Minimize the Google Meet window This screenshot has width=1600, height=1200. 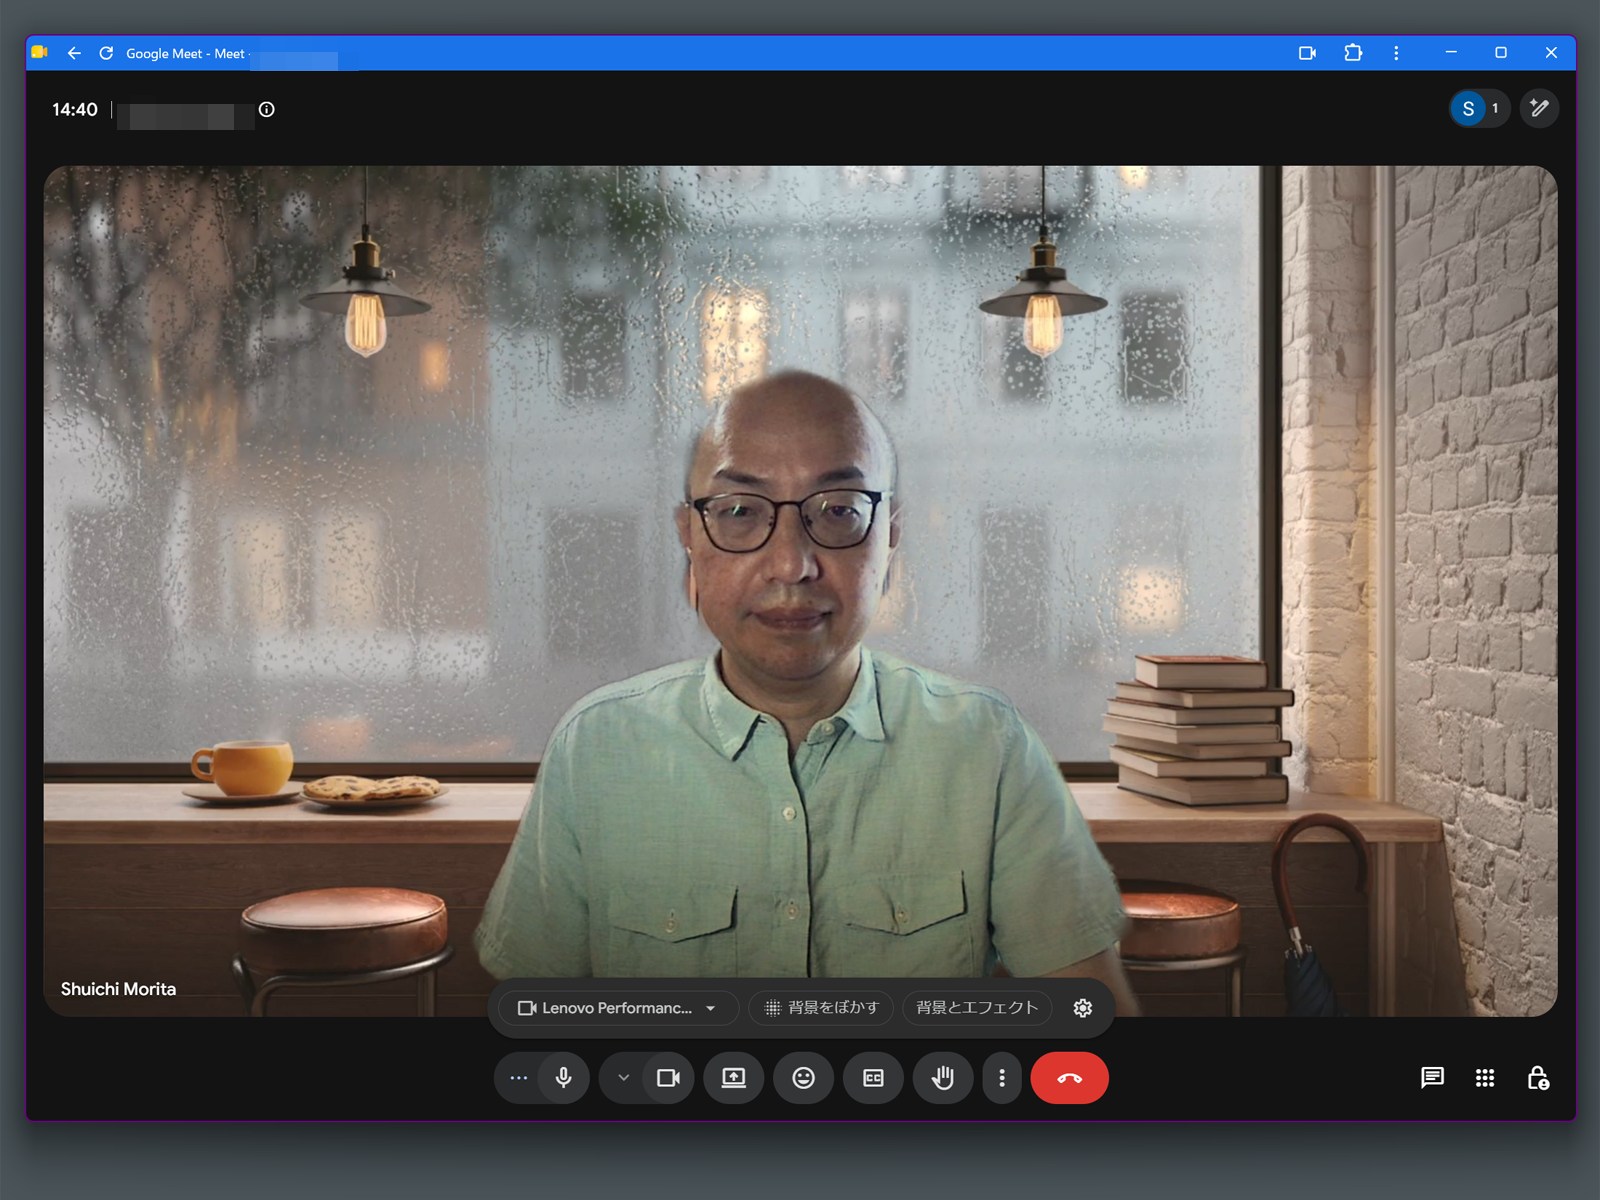[1451, 52]
